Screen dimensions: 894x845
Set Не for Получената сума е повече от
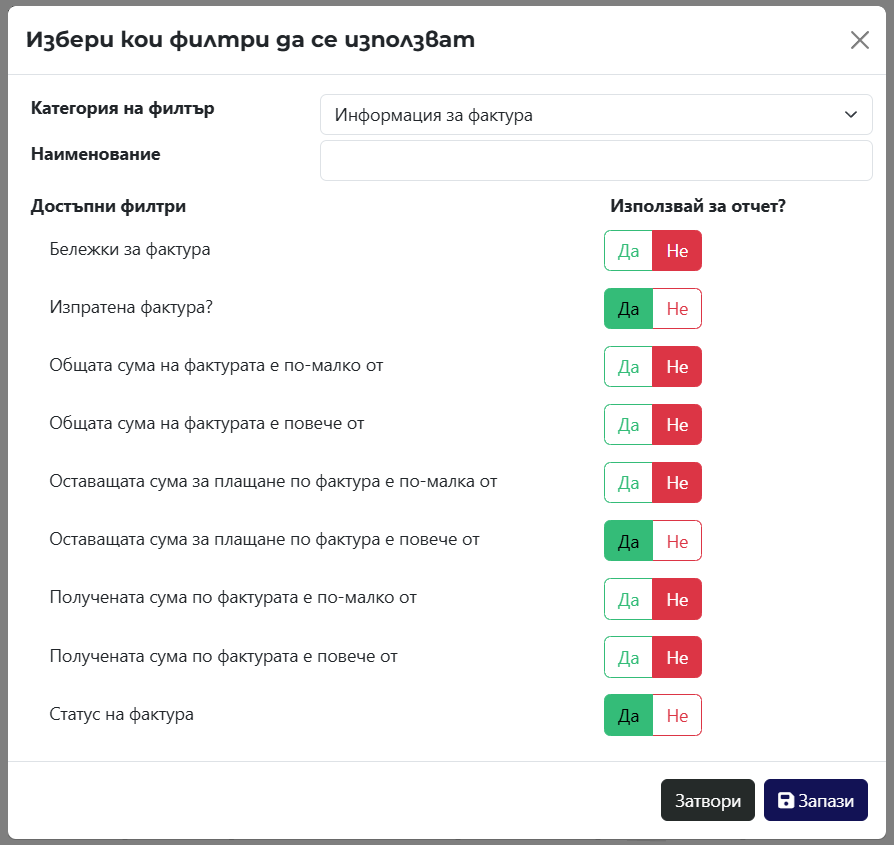[x=677, y=657]
